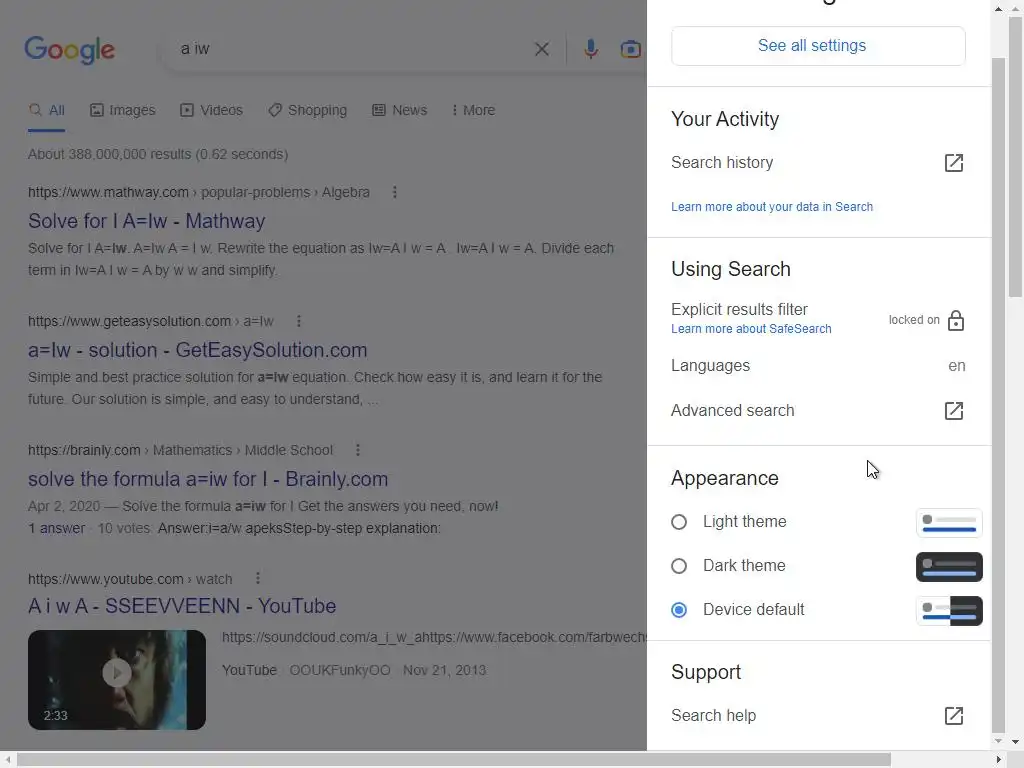Click the About 388,000,000 results text
The width and height of the screenshot is (1024, 768).
pyautogui.click(x=157, y=155)
